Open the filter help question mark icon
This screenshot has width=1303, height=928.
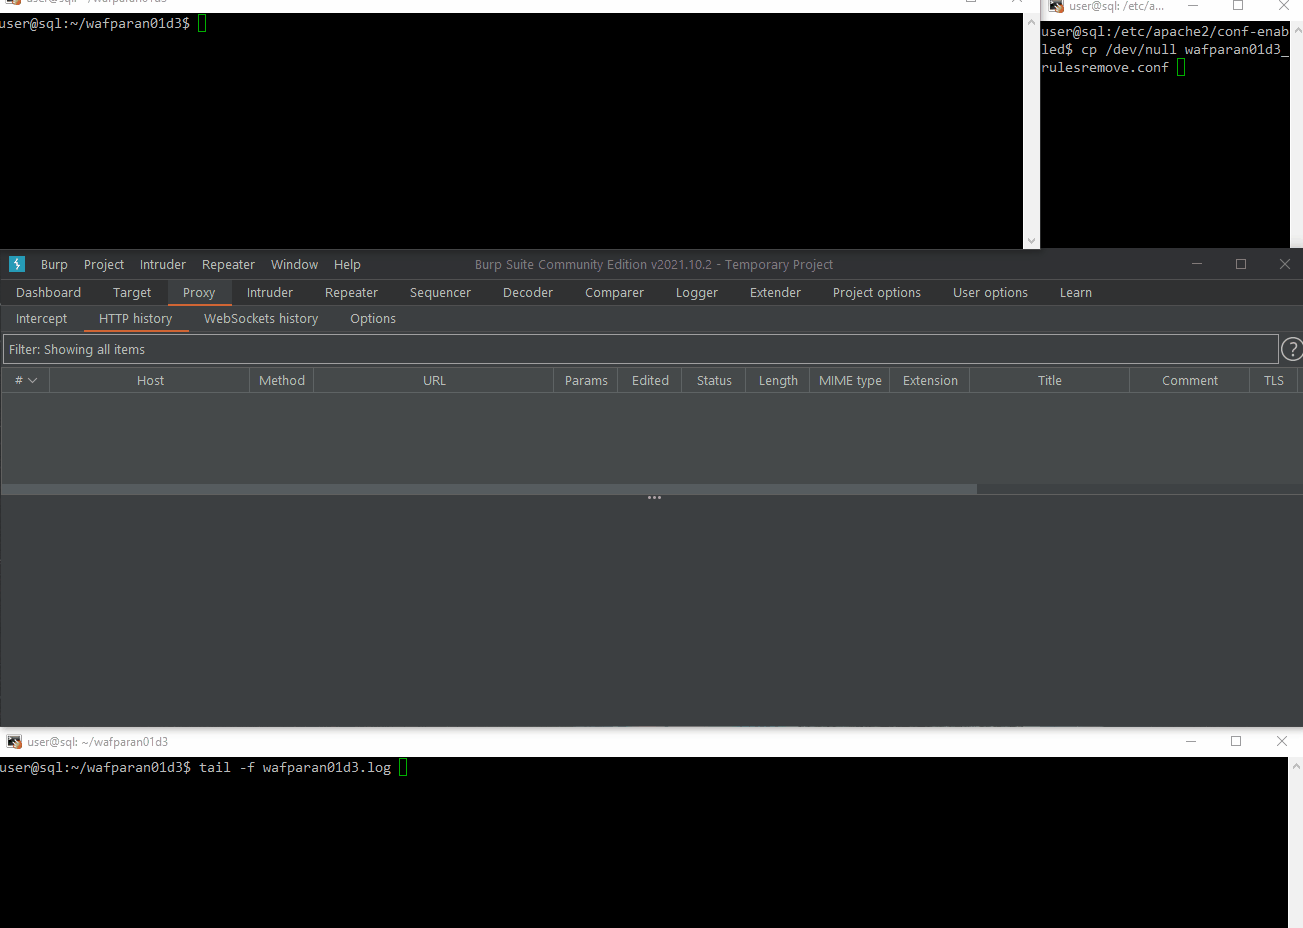1292,349
